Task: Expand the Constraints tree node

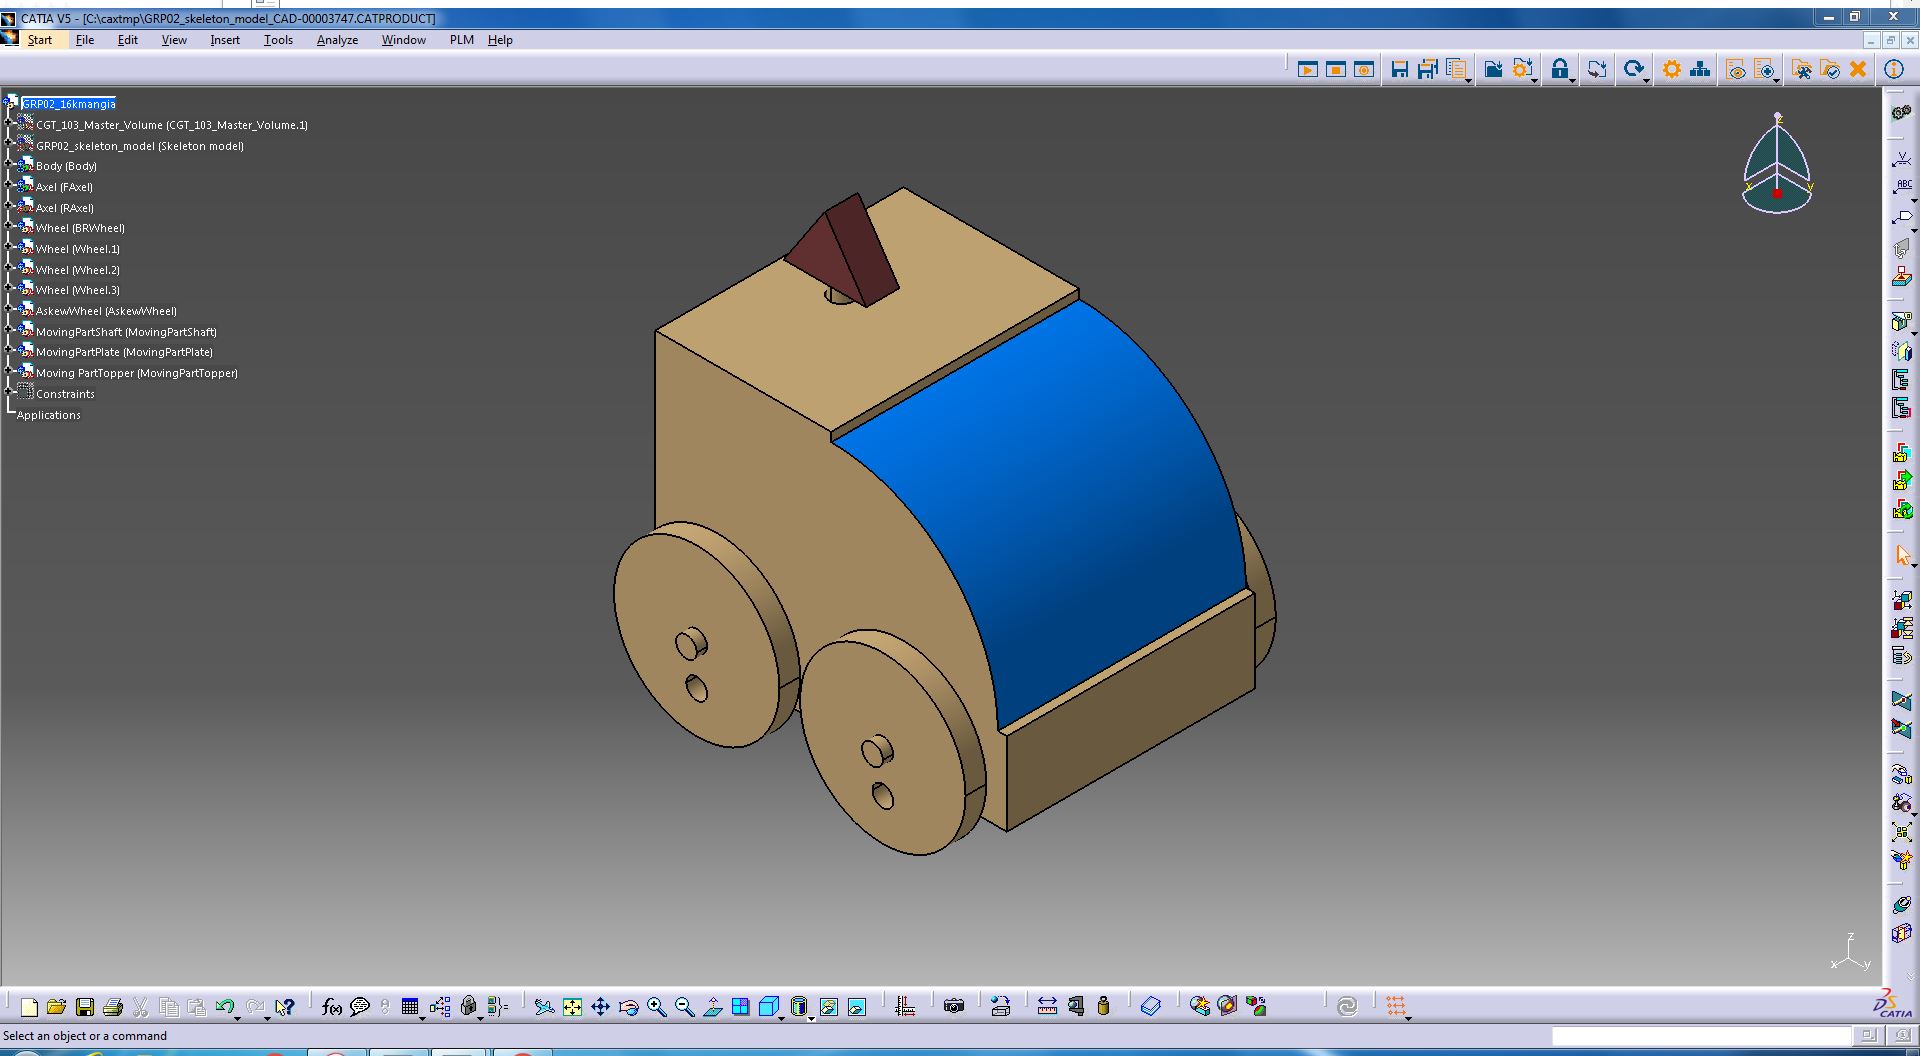Action: (9, 393)
